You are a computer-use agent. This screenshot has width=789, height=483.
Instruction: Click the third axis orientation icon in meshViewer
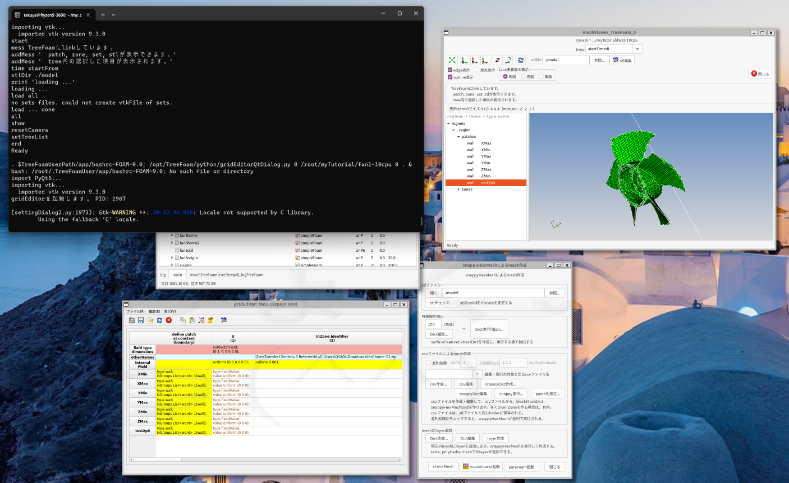coord(485,60)
